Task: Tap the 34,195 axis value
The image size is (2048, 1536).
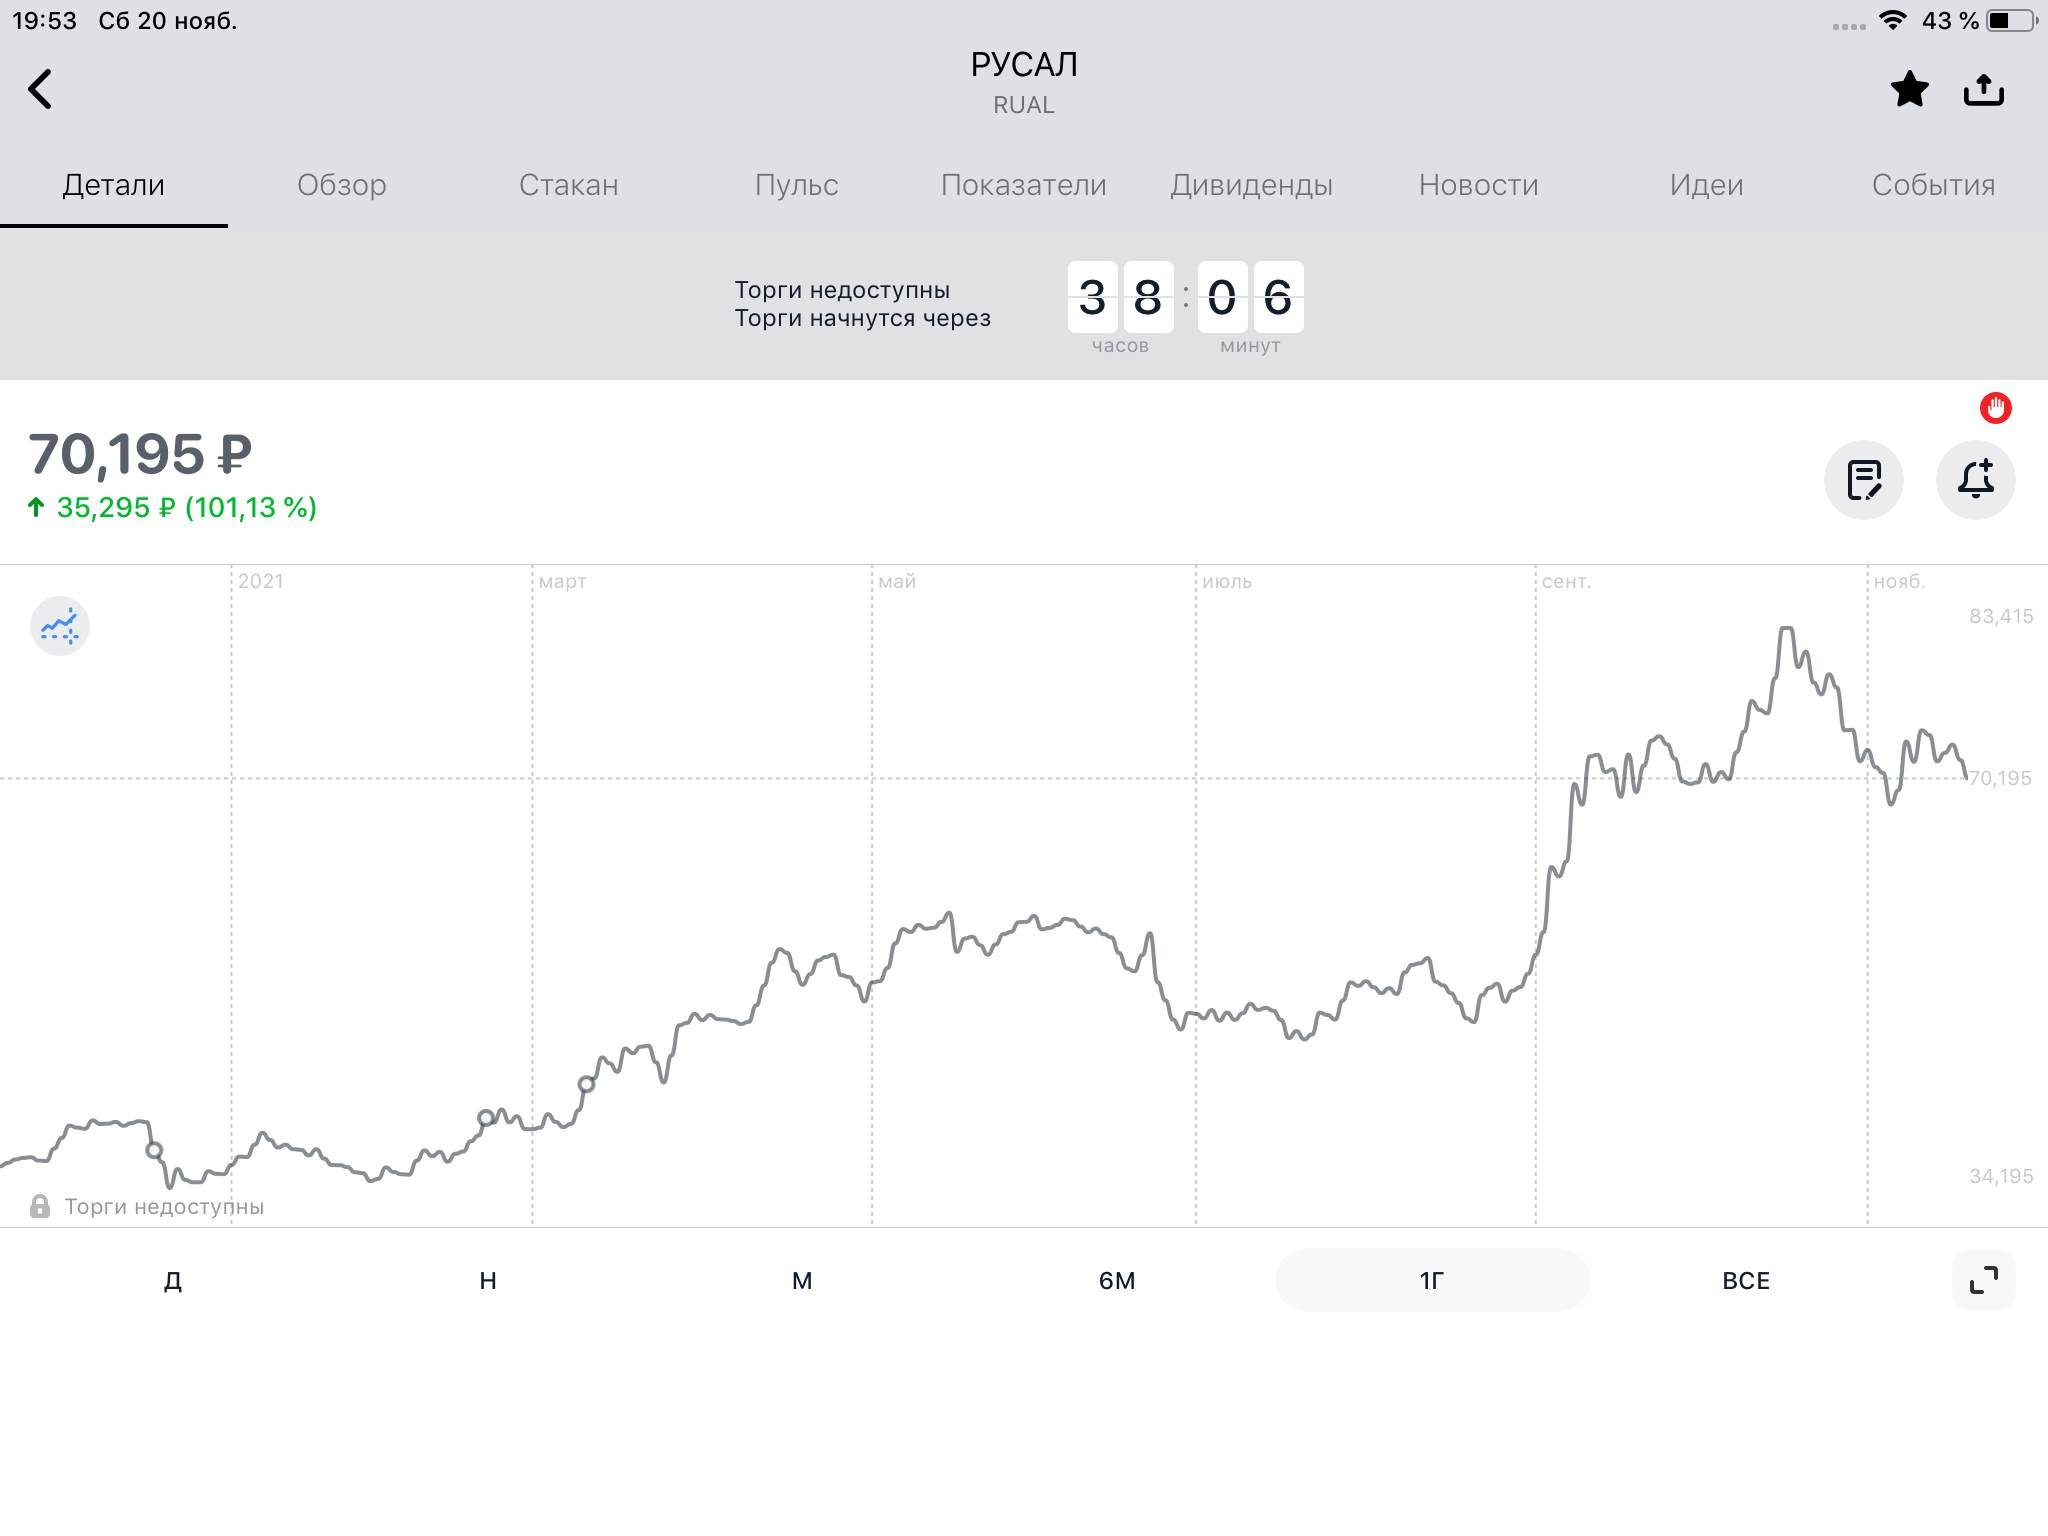Action: tap(2001, 1176)
